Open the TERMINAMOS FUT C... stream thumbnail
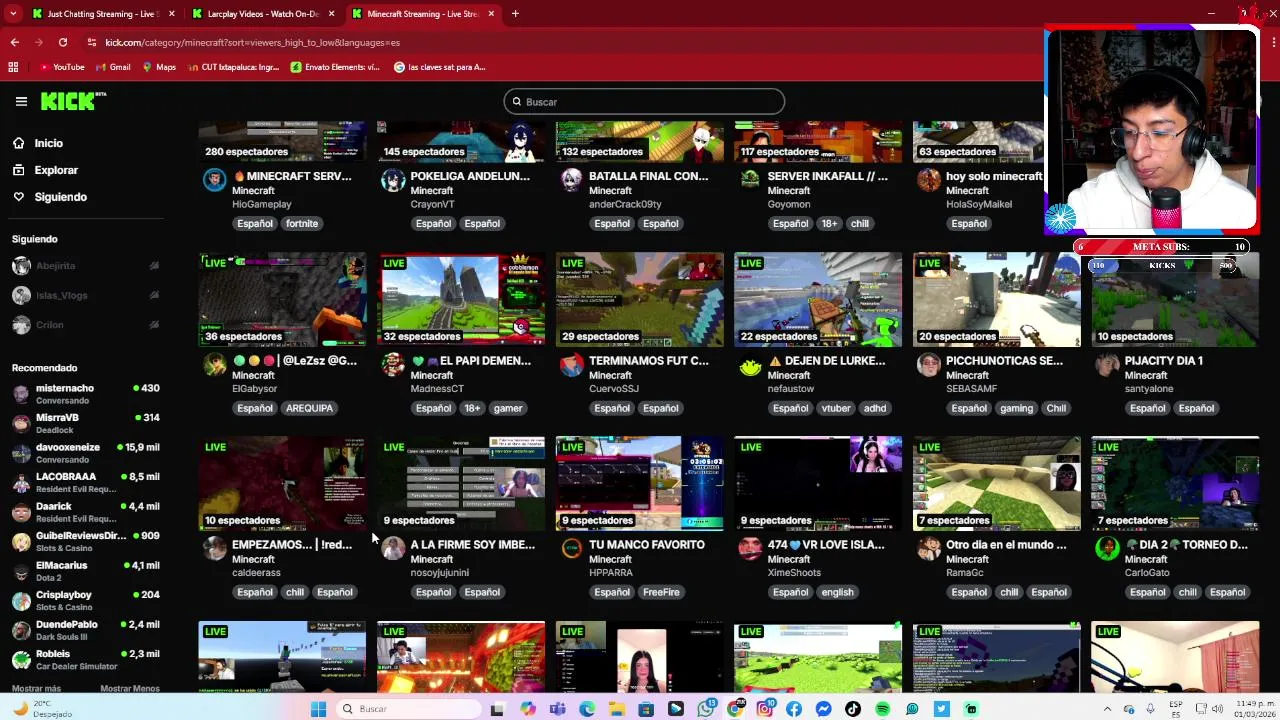The height and width of the screenshot is (720, 1280). click(640, 299)
